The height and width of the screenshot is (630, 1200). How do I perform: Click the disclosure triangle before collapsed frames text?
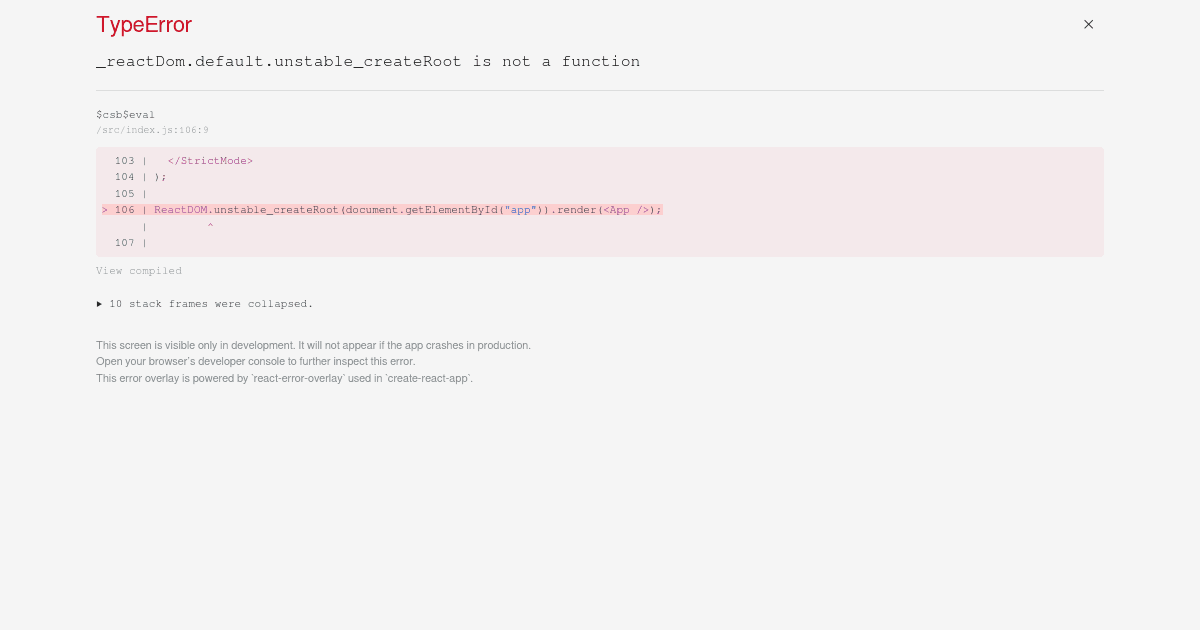tap(100, 304)
